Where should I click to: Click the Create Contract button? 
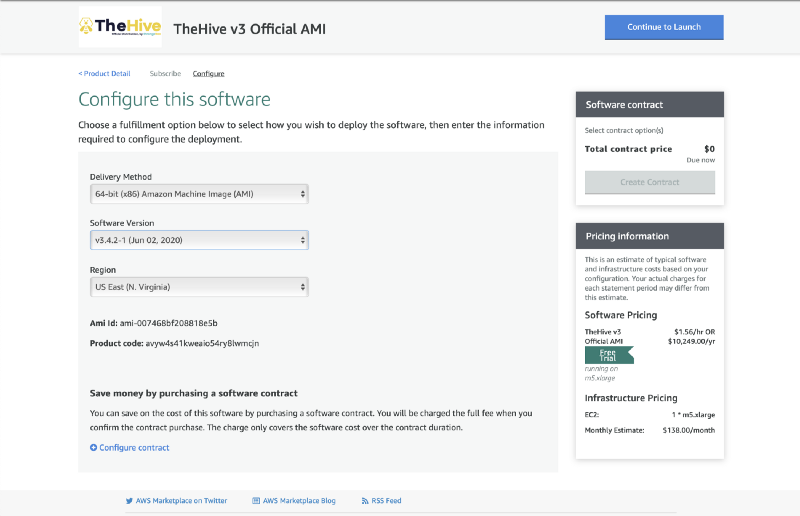tap(649, 182)
